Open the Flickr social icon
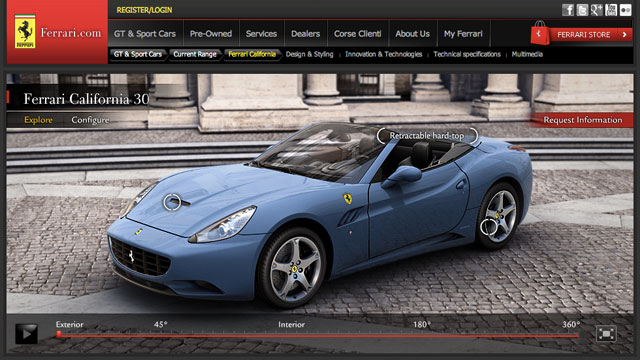Image resolution: width=640 pixels, height=360 pixels. [x=625, y=10]
